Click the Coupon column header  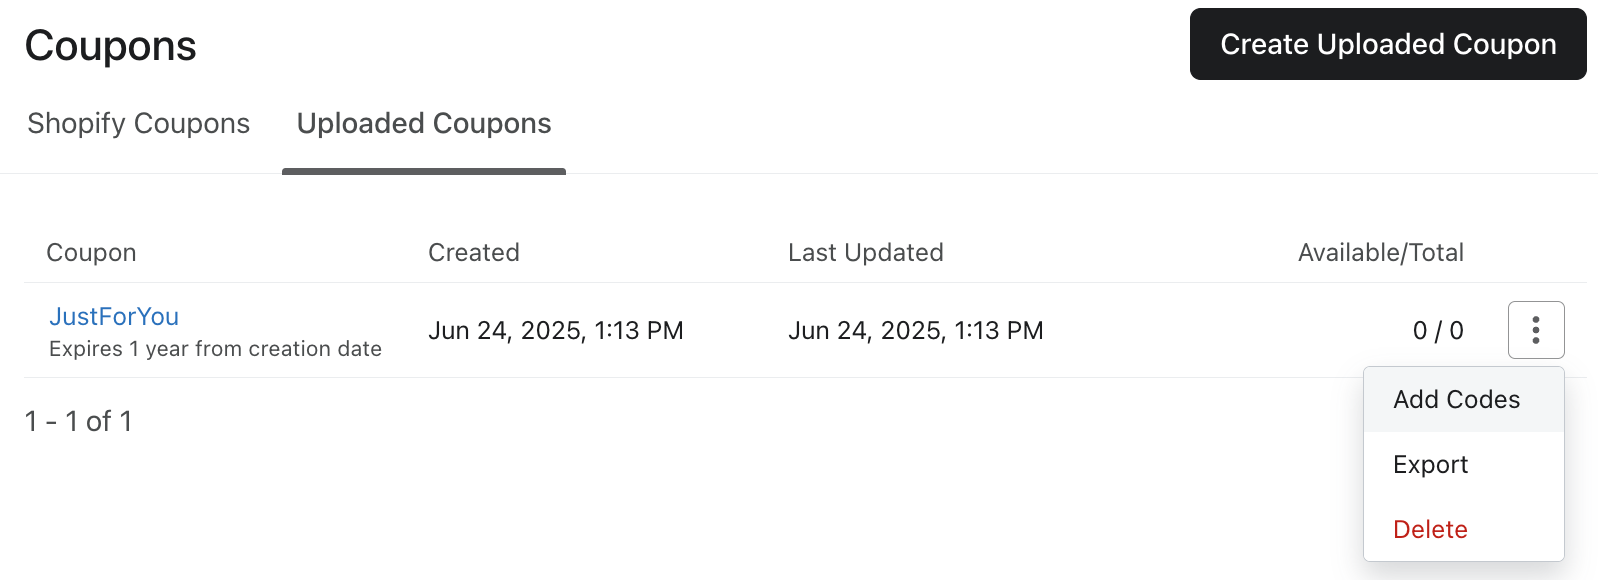click(x=91, y=253)
